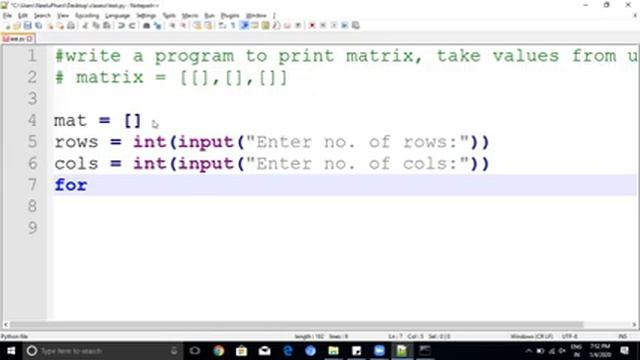Click the Stop Recording macro icon

pos(323,25)
